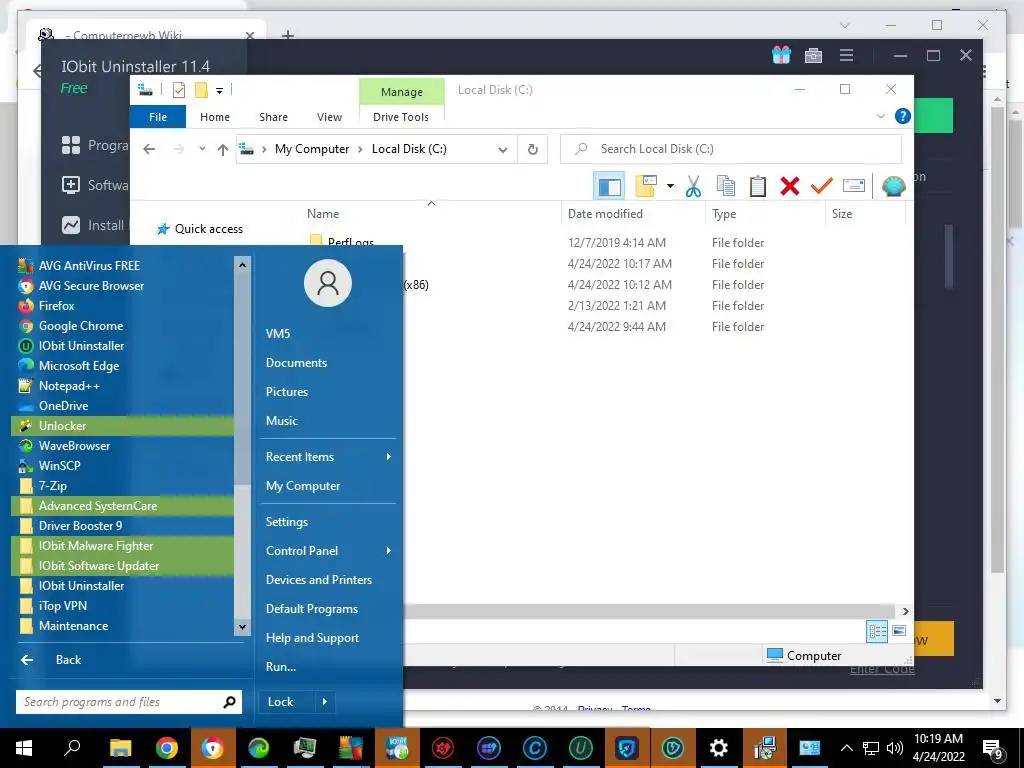Image resolution: width=1024 pixels, height=768 pixels.
Task: Open Devices and Printers from Start menu
Action: coord(319,580)
